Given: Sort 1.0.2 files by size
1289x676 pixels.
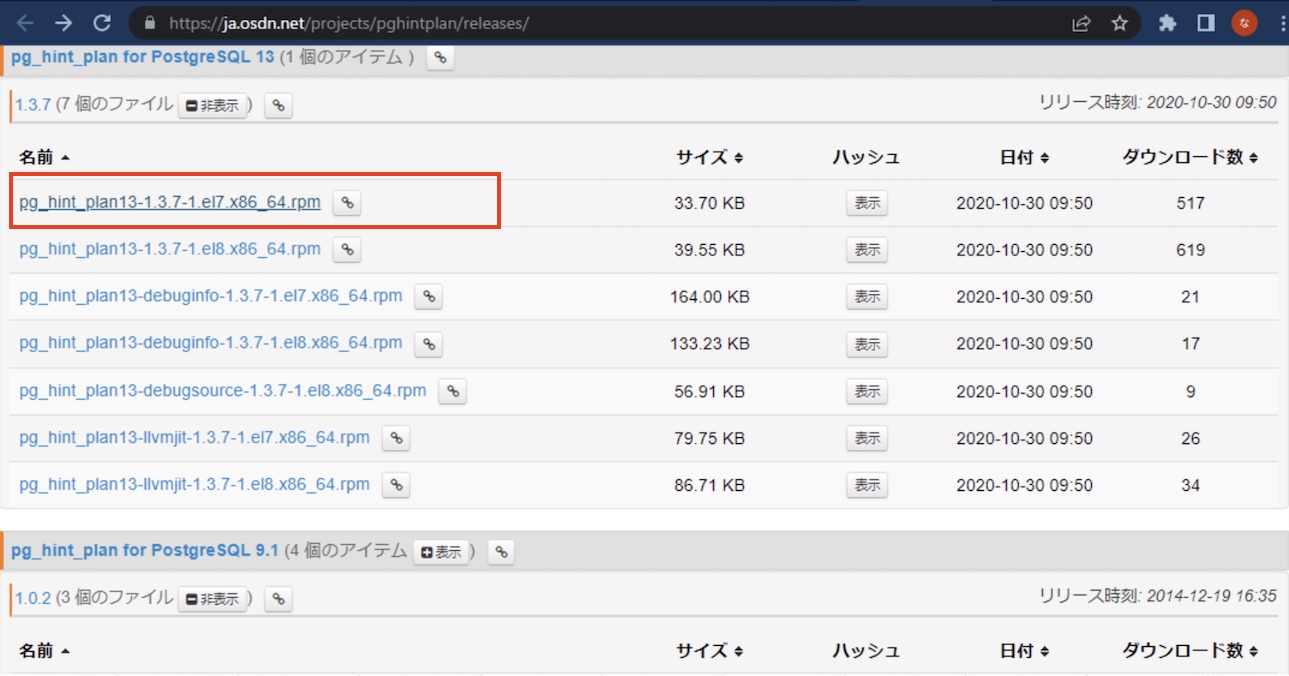Looking at the screenshot, I should (x=709, y=651).
